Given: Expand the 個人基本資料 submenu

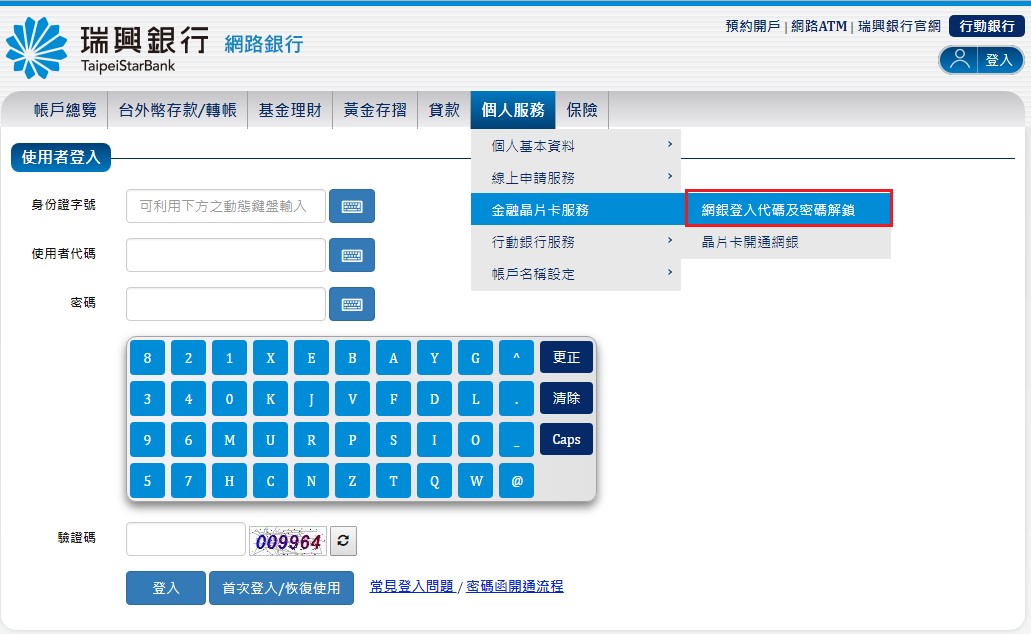Looking at the screenshot, I should [575, 146].
